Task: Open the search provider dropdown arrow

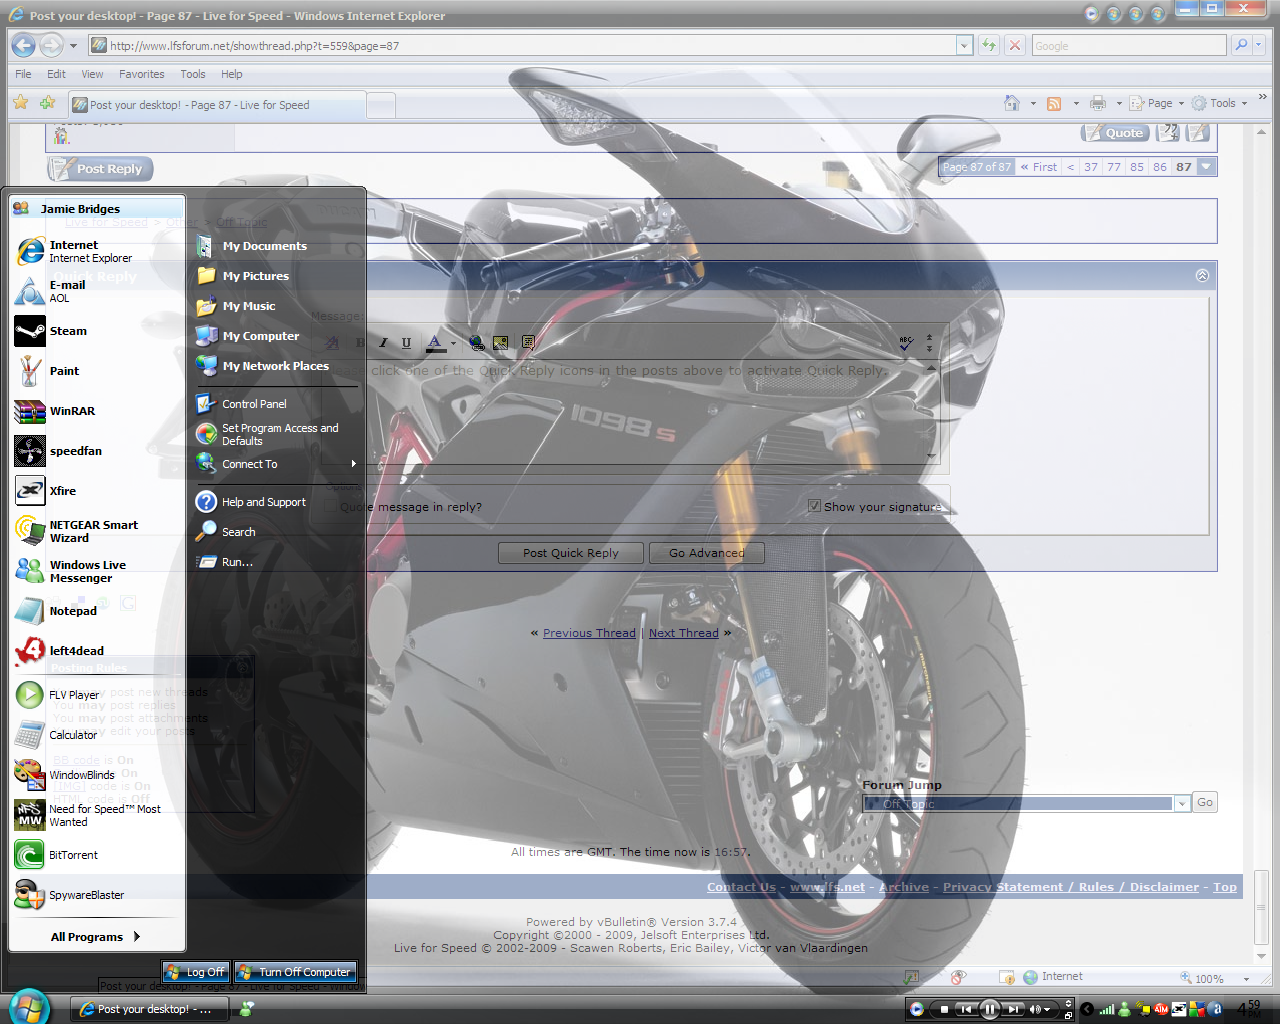Action: (1258, 45)
